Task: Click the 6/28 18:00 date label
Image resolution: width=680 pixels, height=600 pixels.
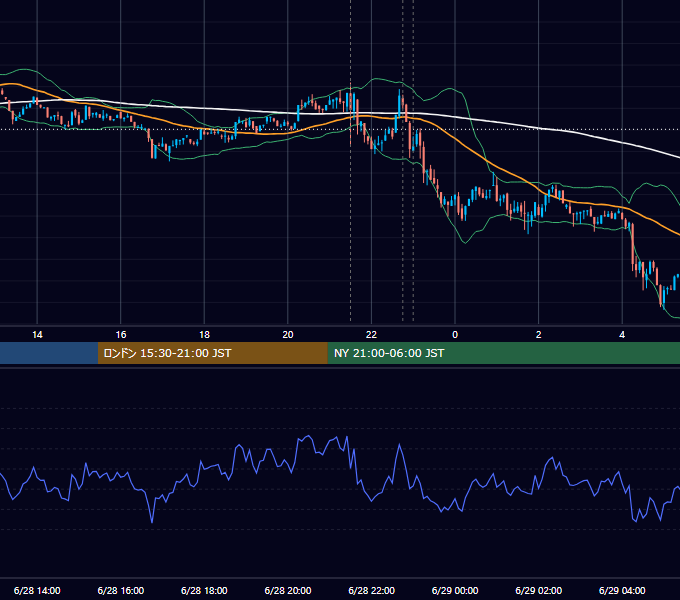Action: [204, 590]
